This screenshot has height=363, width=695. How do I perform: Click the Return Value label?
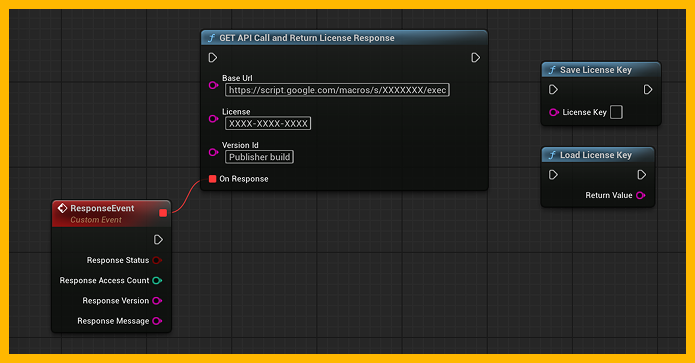pyautogui.click(x=609, y=195)
